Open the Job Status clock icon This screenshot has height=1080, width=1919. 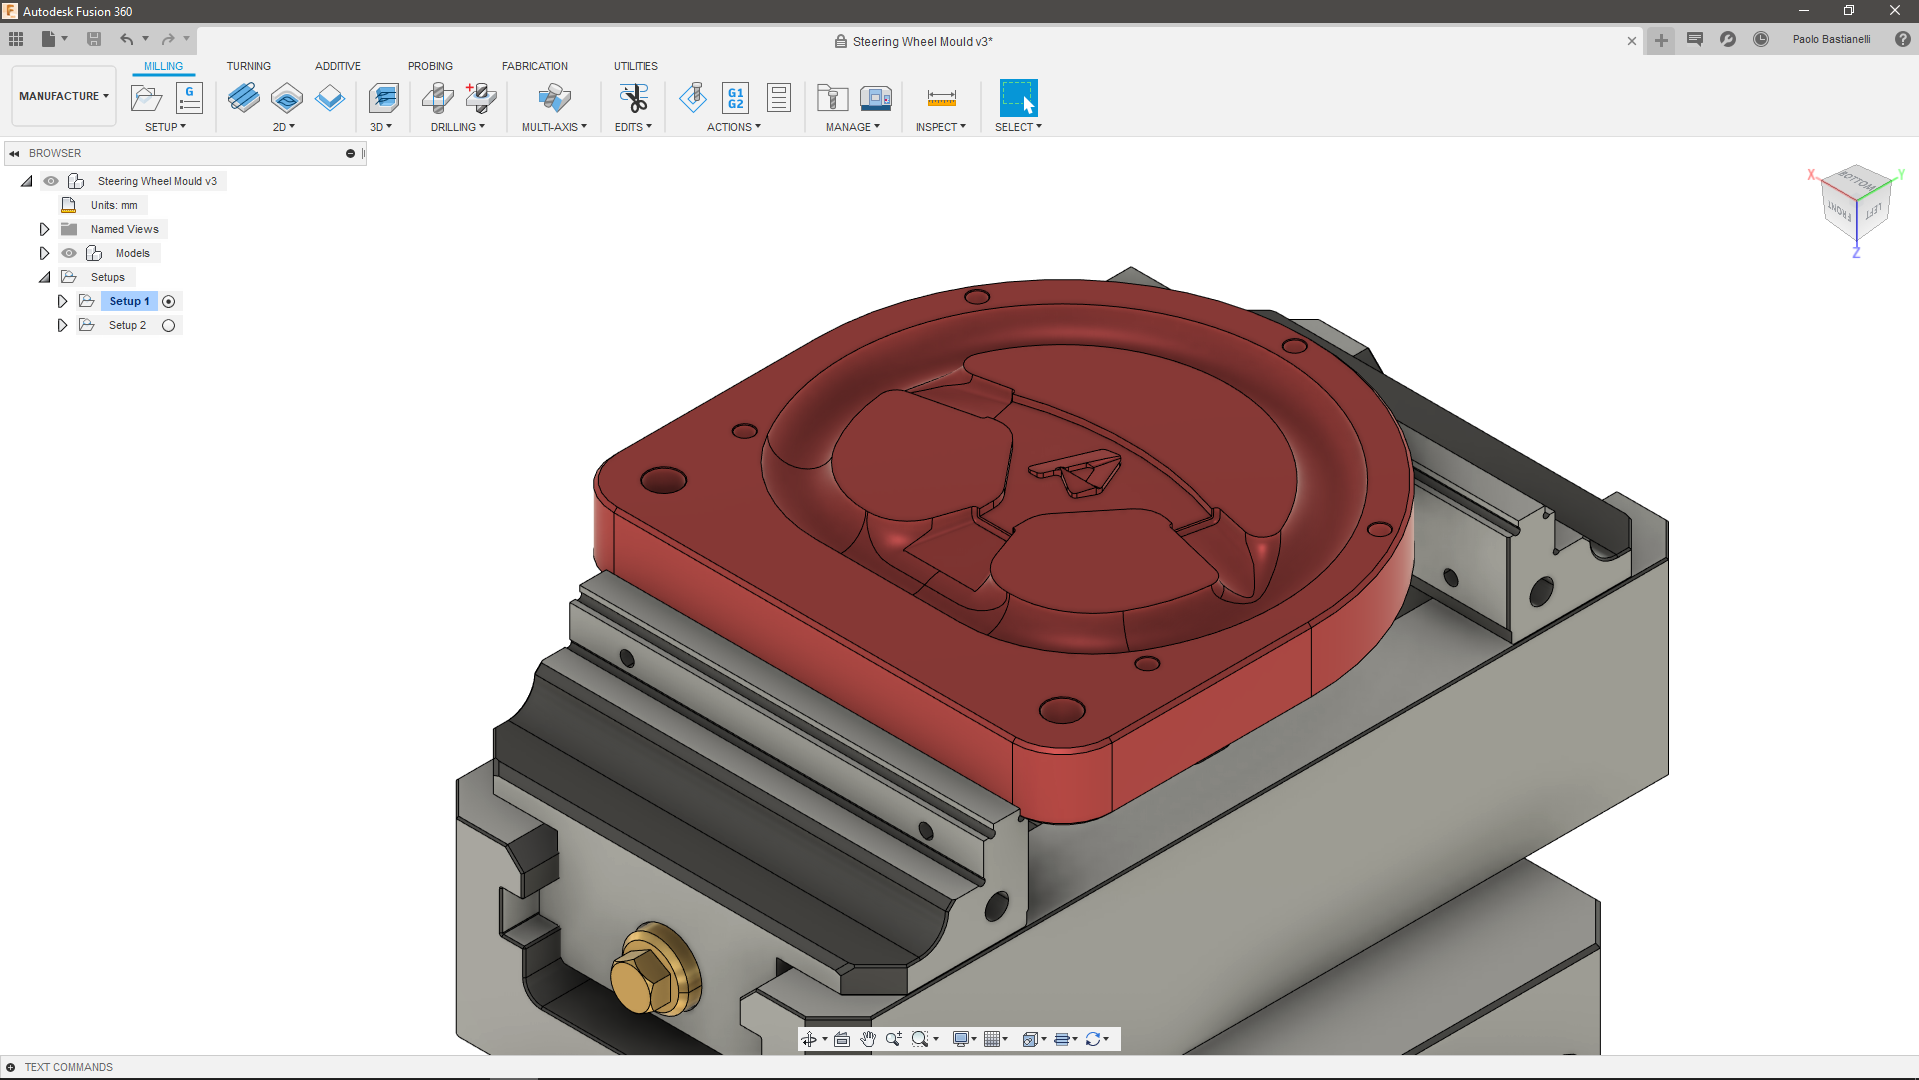coord(1761,40)
